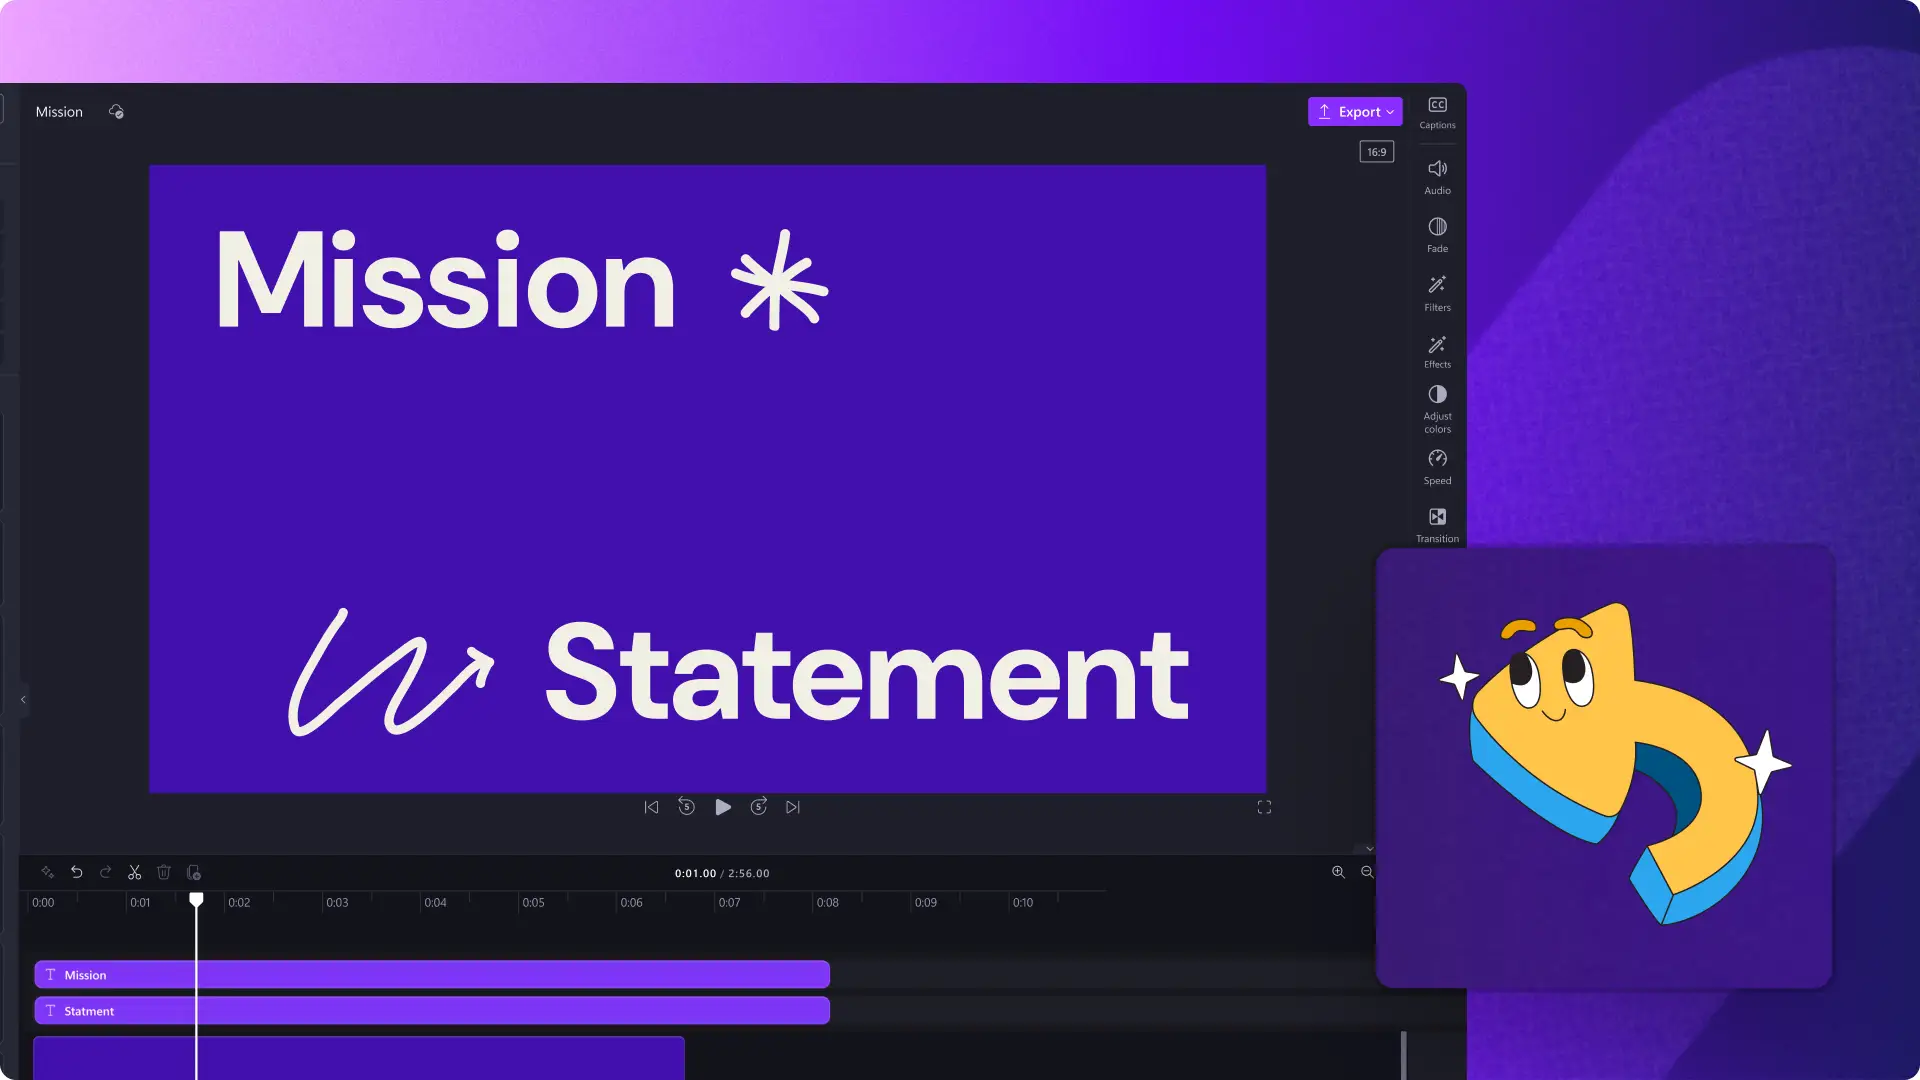1920x1080 pixels.
Task: Open the Audio settings panel
Action: (1437, 175)
